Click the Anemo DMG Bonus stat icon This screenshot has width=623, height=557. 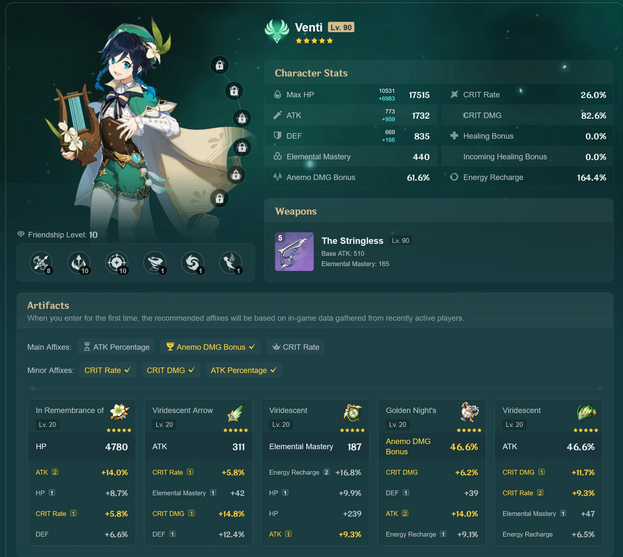click(277, 177)
